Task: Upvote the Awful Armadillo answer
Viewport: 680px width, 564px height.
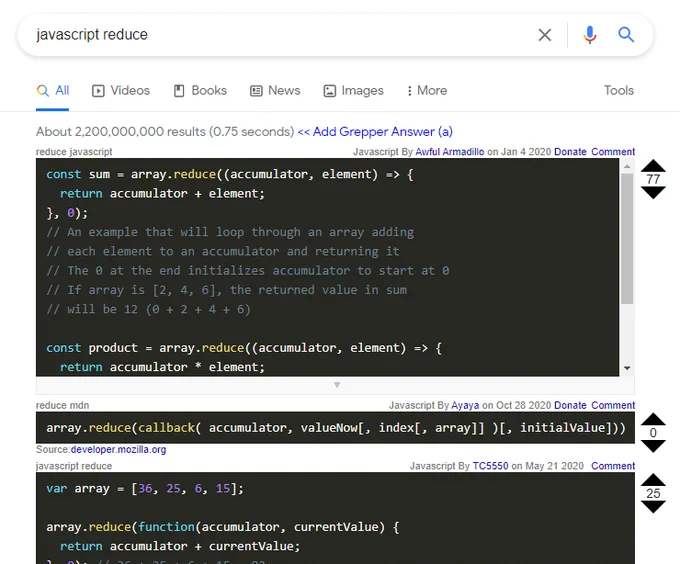Action: (x=653, y=166)
